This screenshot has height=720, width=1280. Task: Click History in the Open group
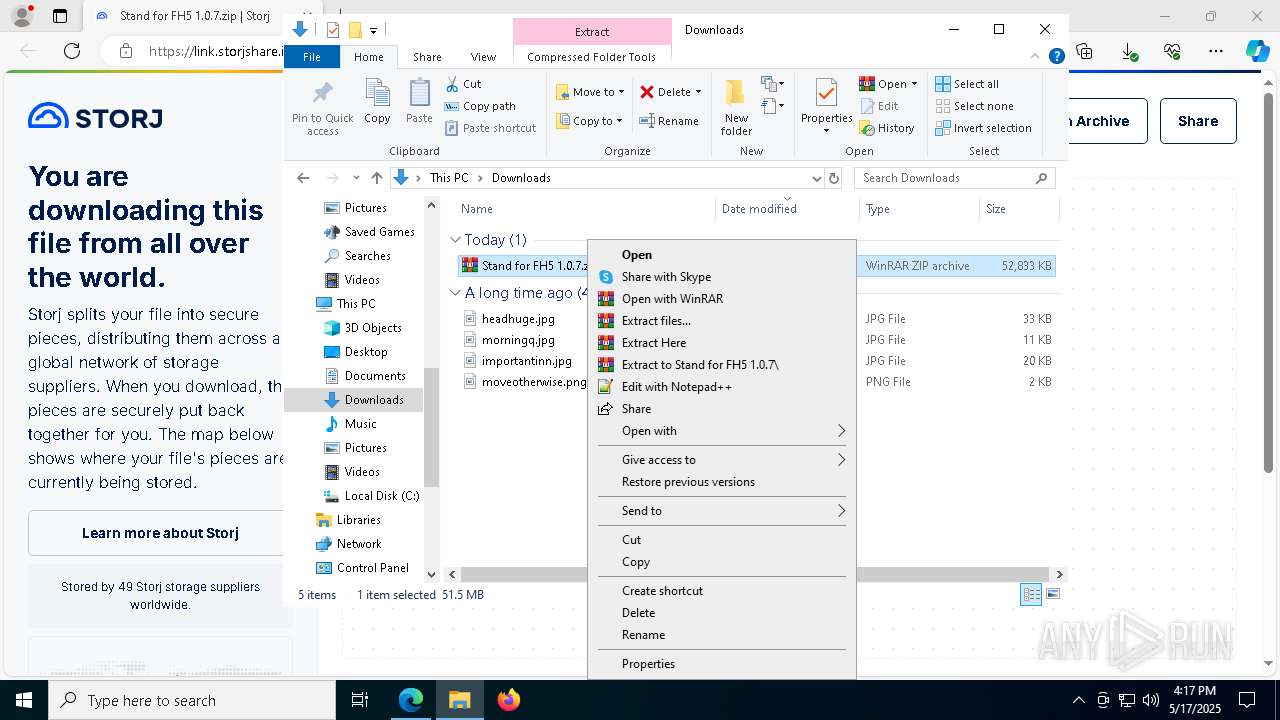pyautogui.click(x=887, y=128)
